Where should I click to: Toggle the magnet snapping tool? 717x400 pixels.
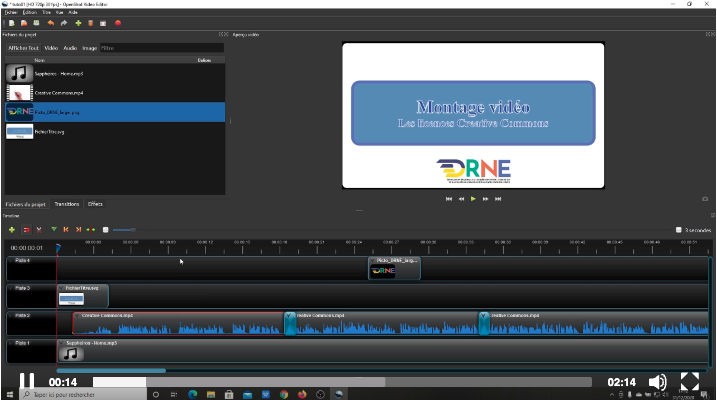tap(27, 229)
